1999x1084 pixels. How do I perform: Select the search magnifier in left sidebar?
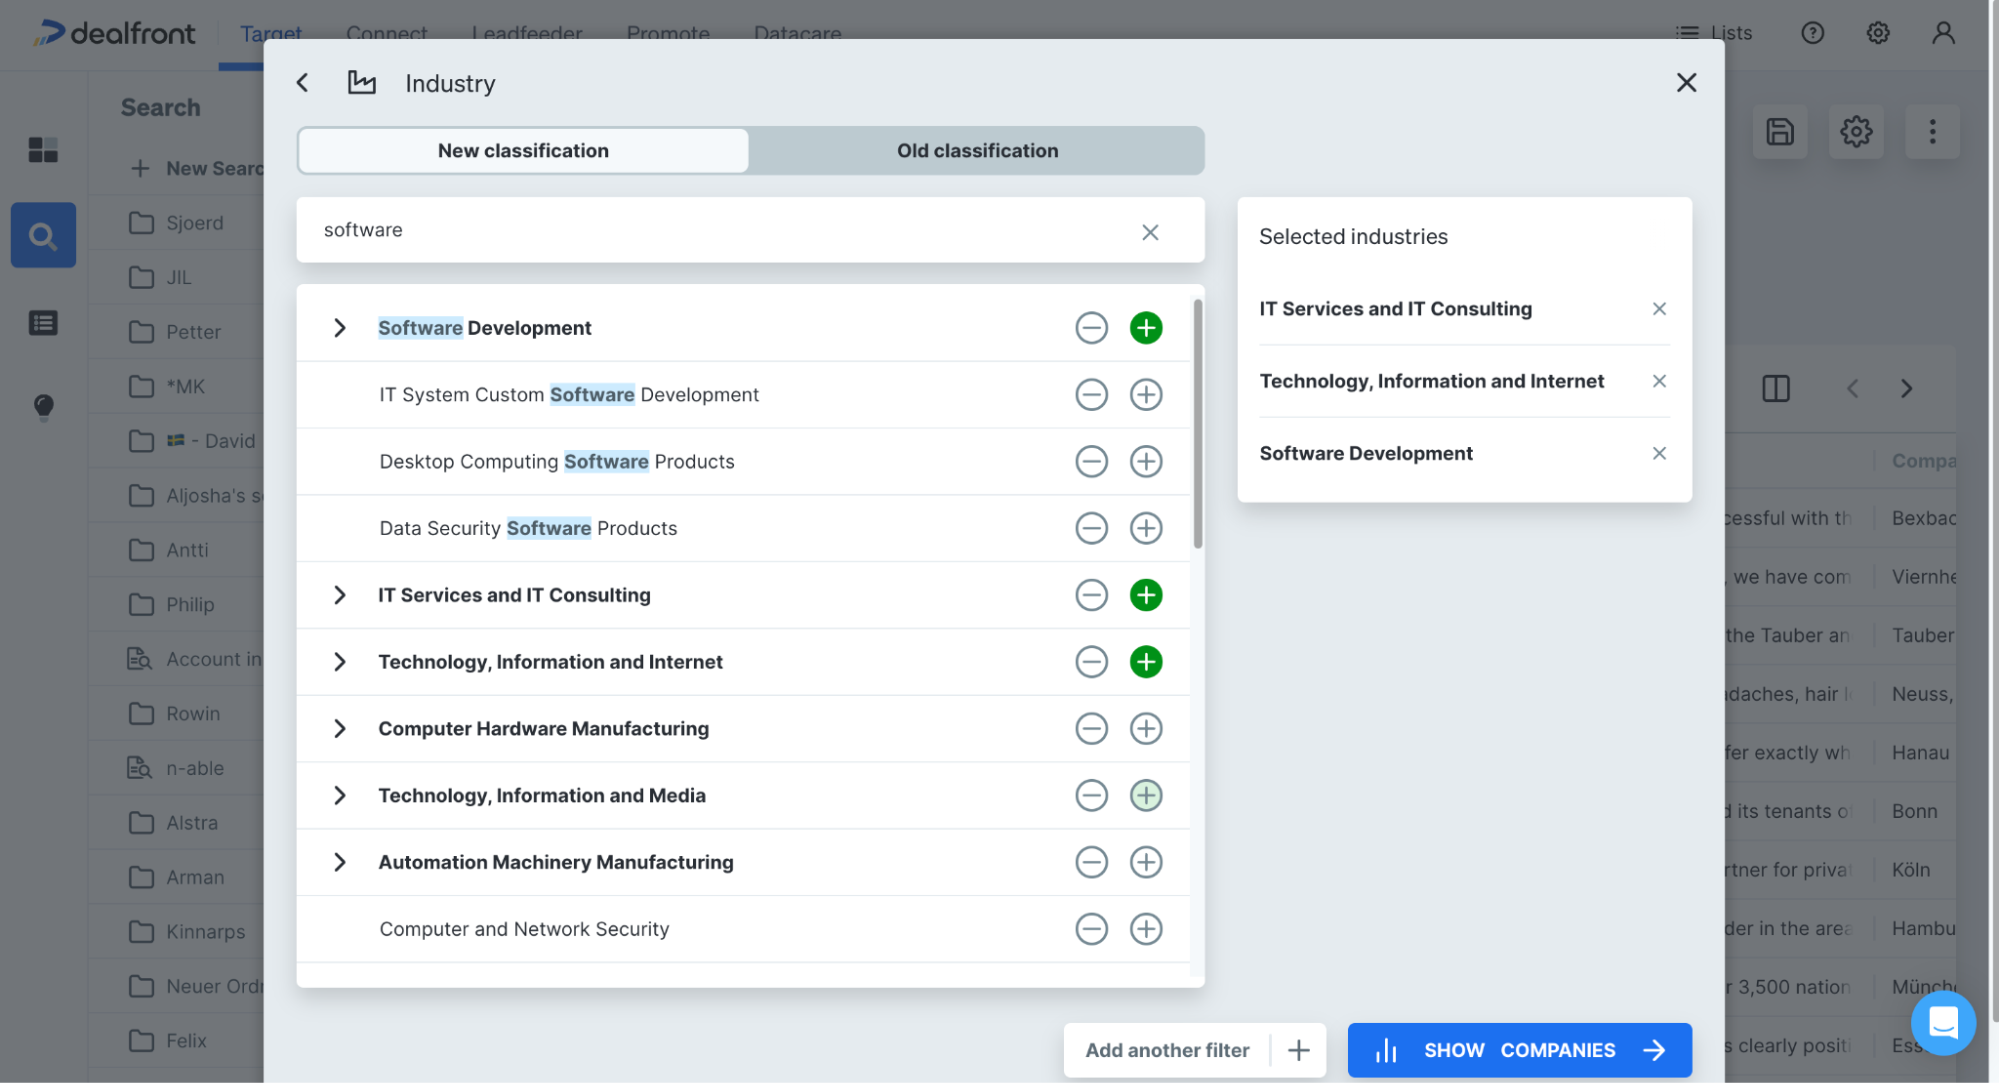click(x=42, y=235)
